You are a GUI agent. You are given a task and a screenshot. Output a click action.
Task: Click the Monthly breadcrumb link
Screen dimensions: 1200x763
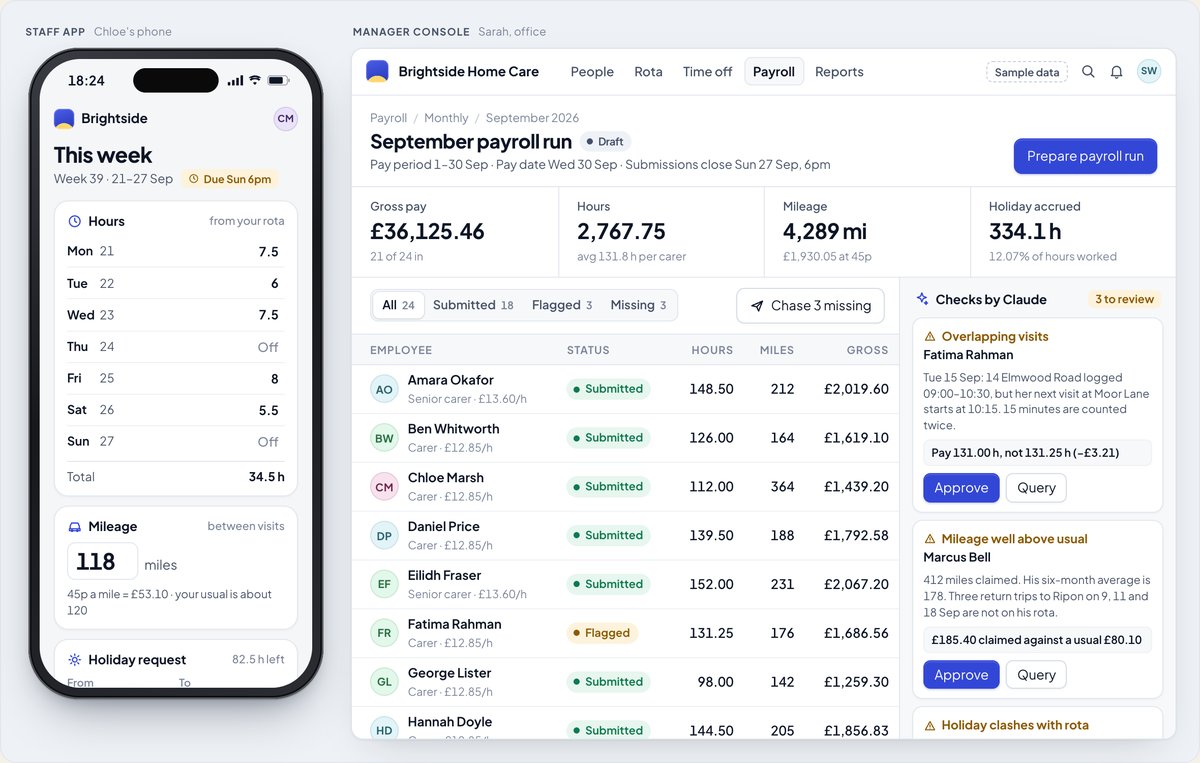pos(446,118)
